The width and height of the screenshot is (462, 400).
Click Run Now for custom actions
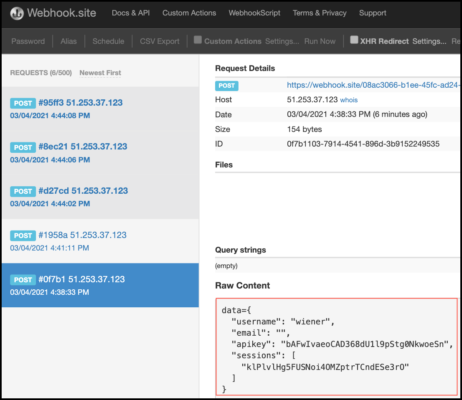320,41
